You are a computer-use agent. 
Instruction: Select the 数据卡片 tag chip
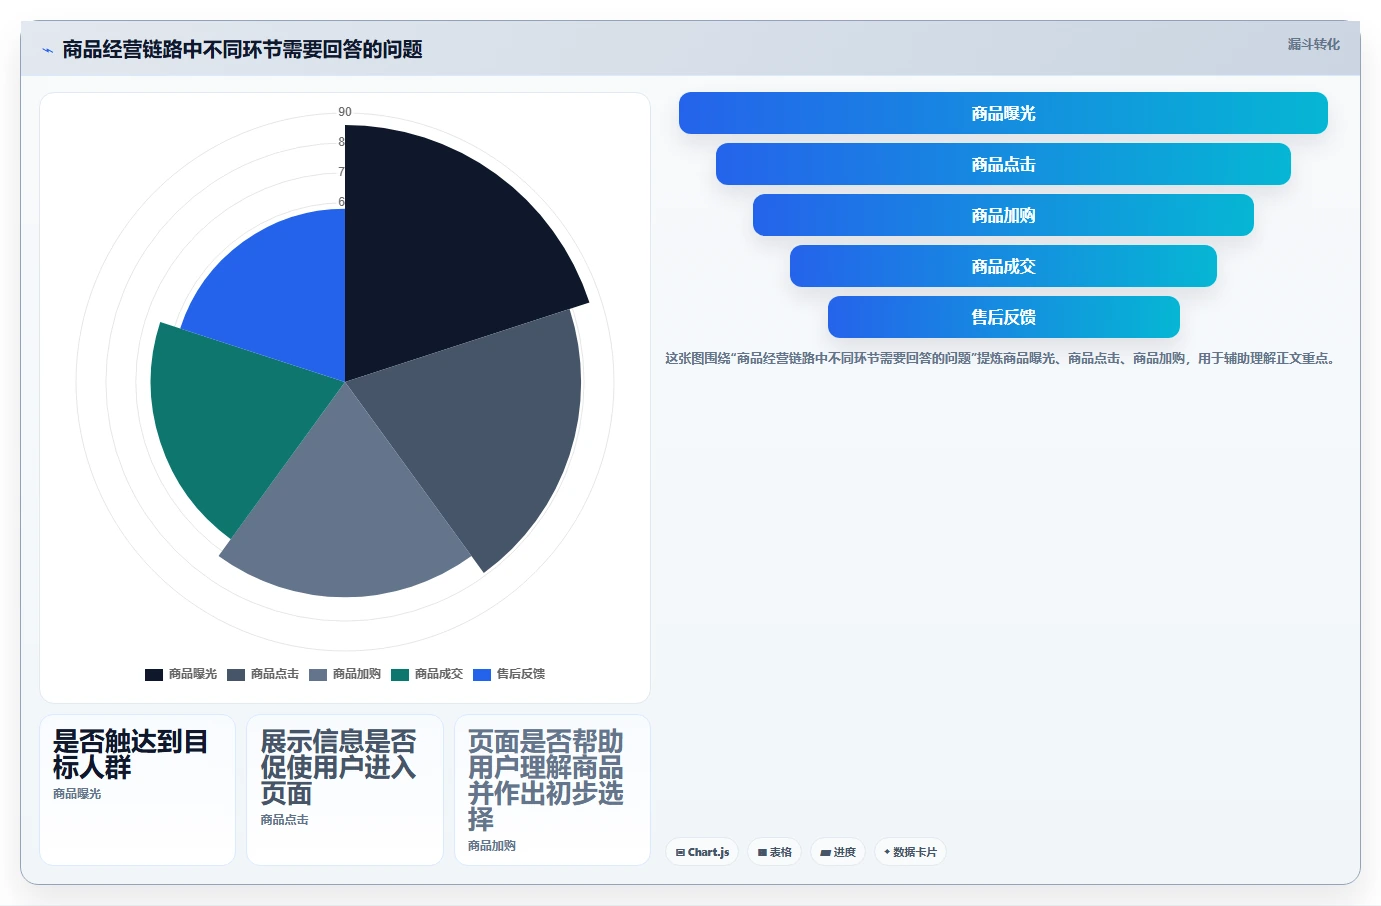(x=910, y=852)
